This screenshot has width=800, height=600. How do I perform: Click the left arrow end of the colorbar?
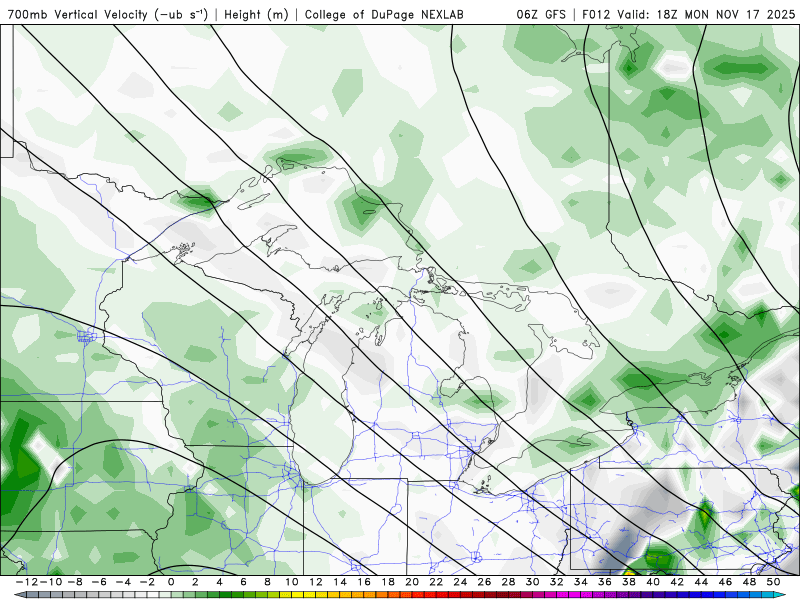[19, 595]
